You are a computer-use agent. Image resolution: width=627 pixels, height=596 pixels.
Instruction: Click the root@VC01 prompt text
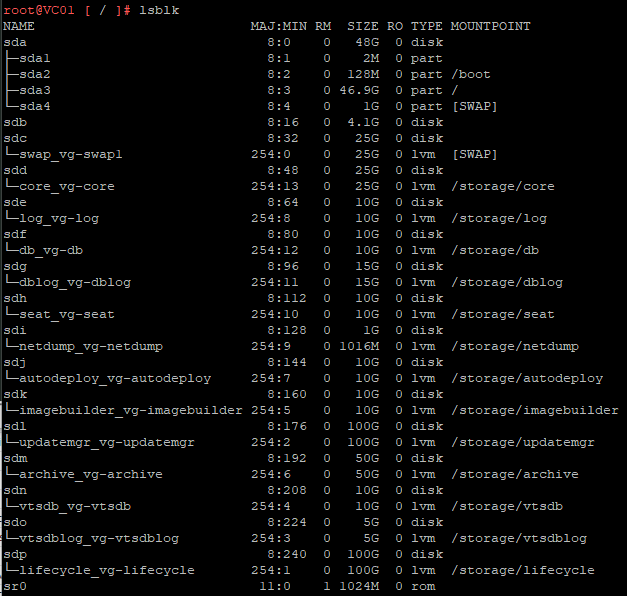tap(39, 10)
